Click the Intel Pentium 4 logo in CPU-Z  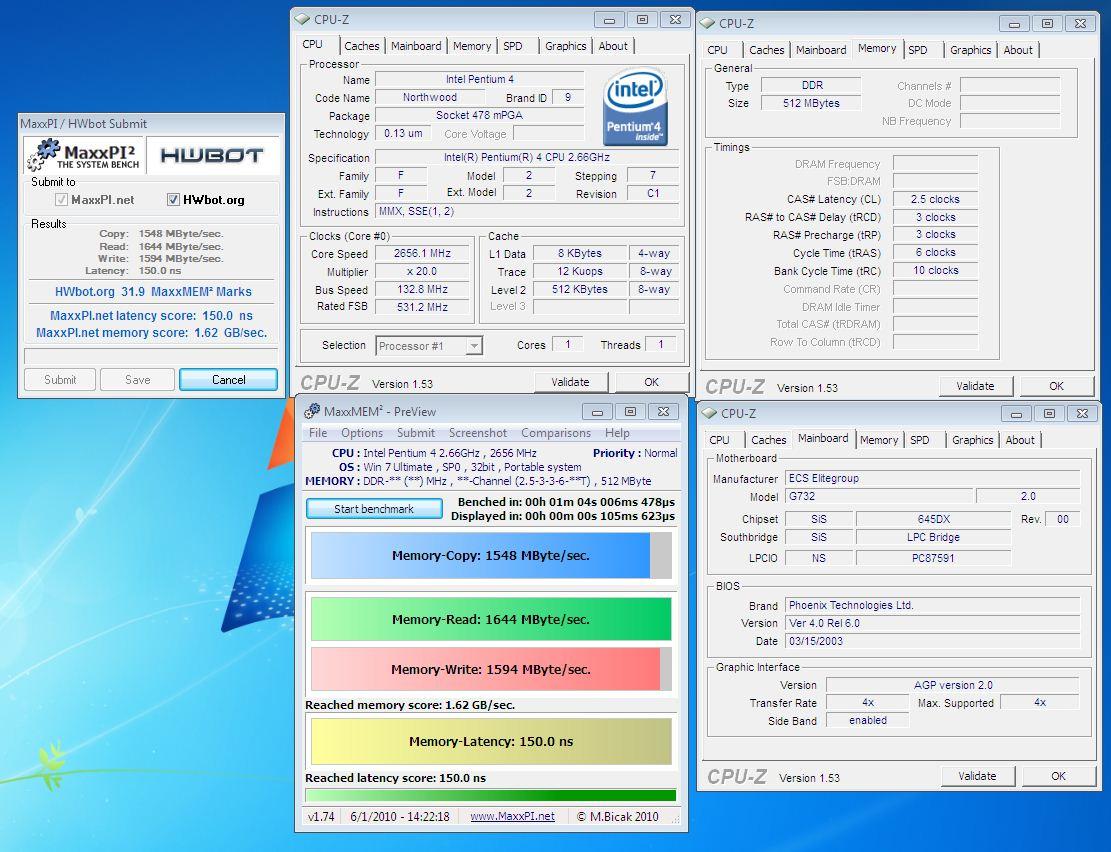pos(635,106)
